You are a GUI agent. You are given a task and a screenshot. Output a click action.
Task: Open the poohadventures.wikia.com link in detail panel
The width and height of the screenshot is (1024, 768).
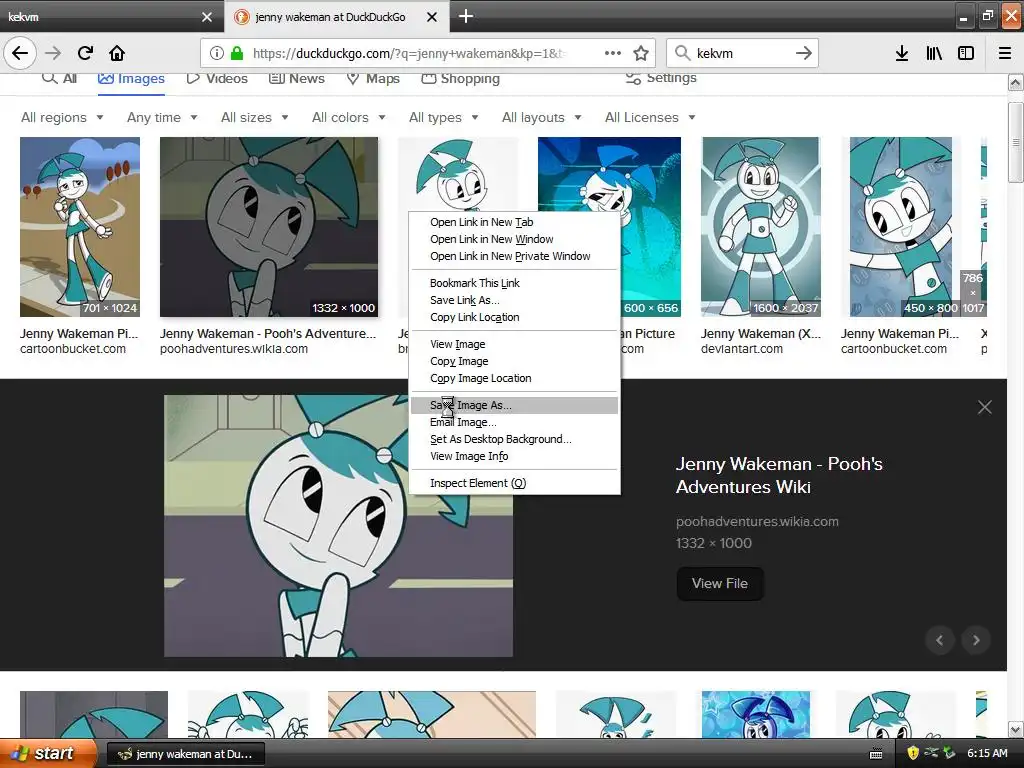click(757, 521)
